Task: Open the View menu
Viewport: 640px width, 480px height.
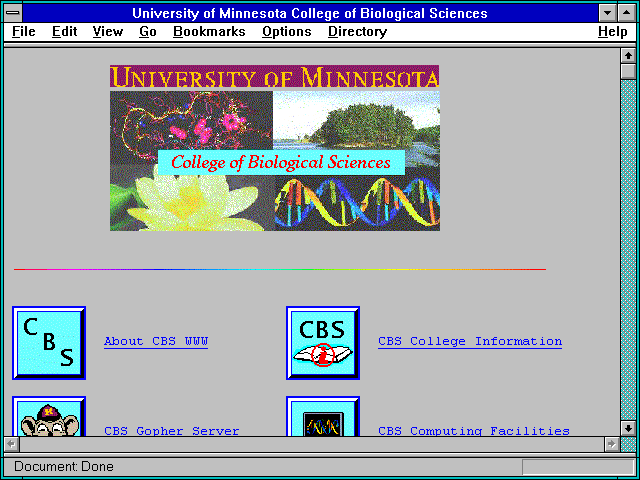Action: click(108, 32)
